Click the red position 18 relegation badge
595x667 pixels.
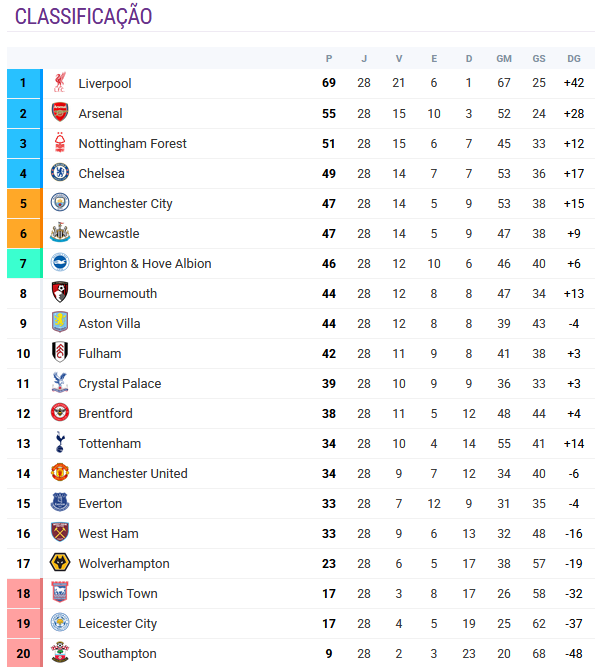(24, 593)
